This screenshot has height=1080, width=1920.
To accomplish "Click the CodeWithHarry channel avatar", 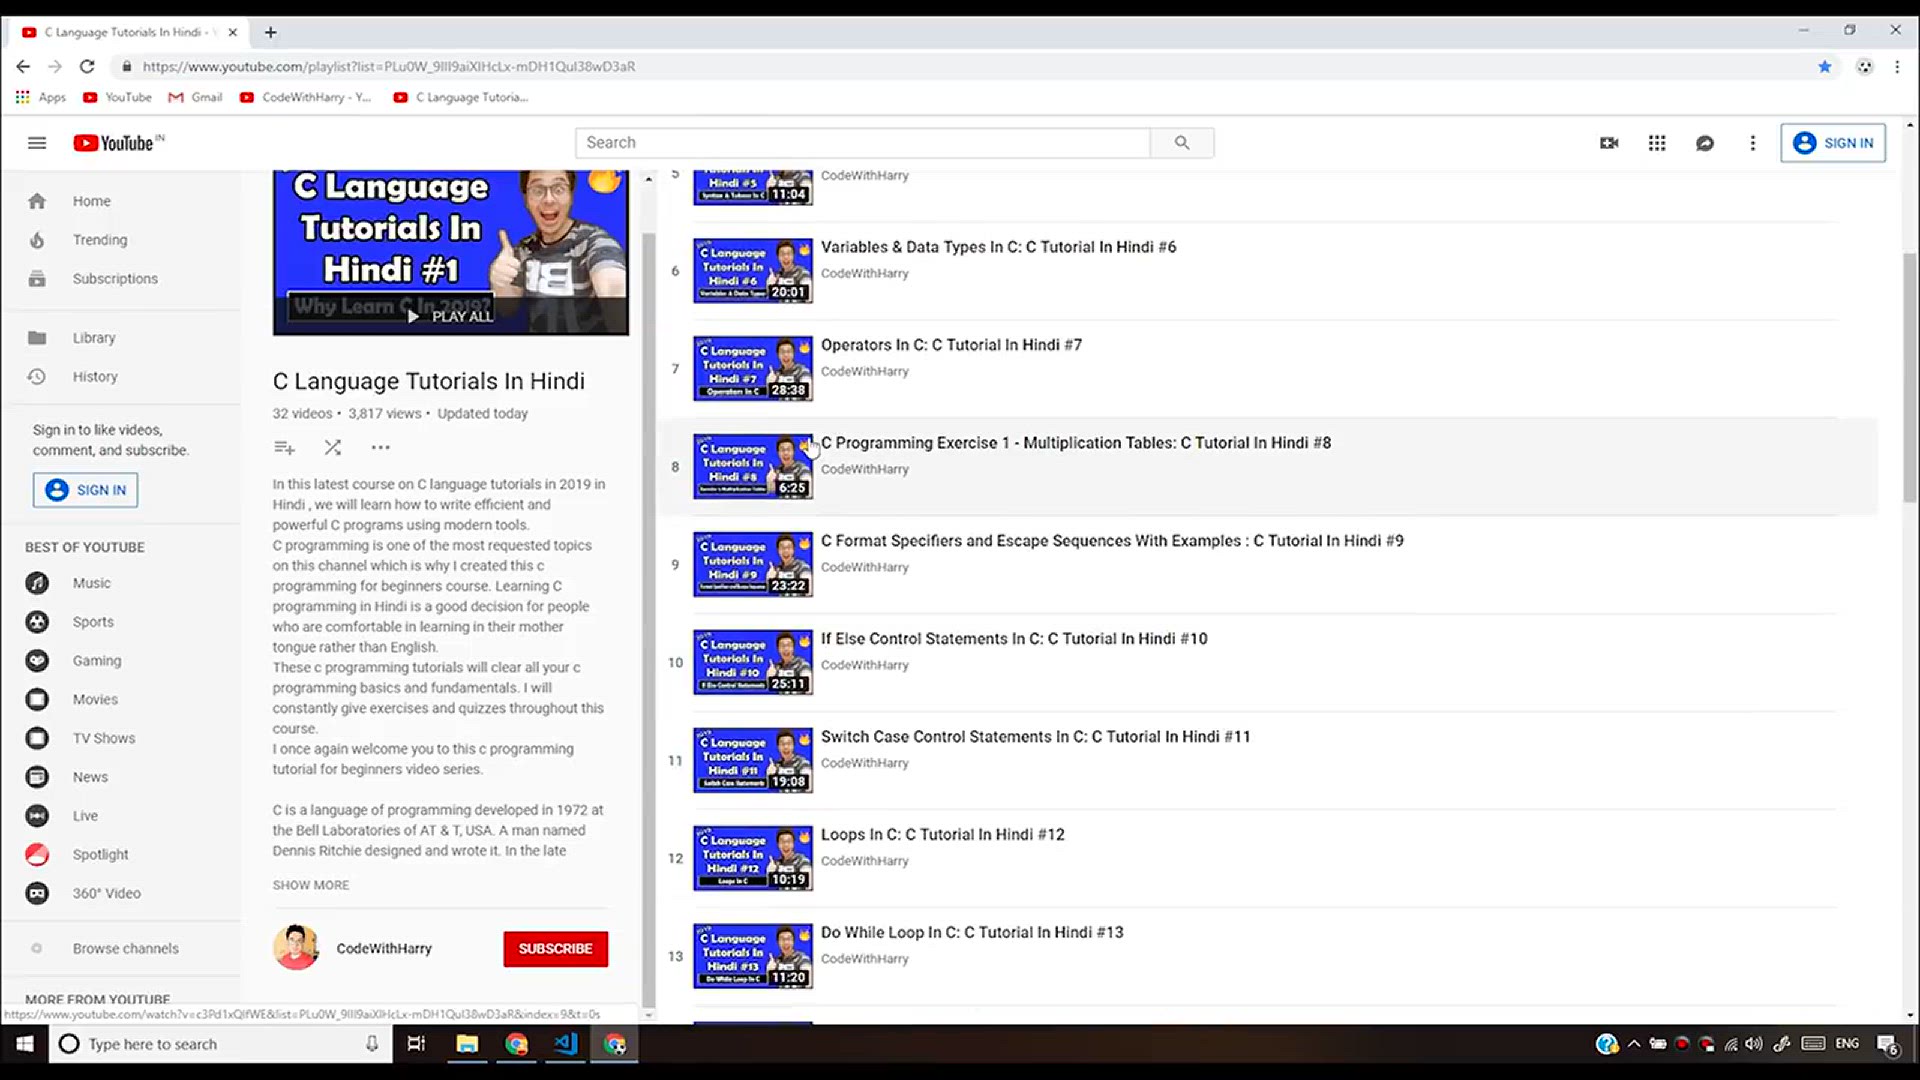I will coord(296,948).
